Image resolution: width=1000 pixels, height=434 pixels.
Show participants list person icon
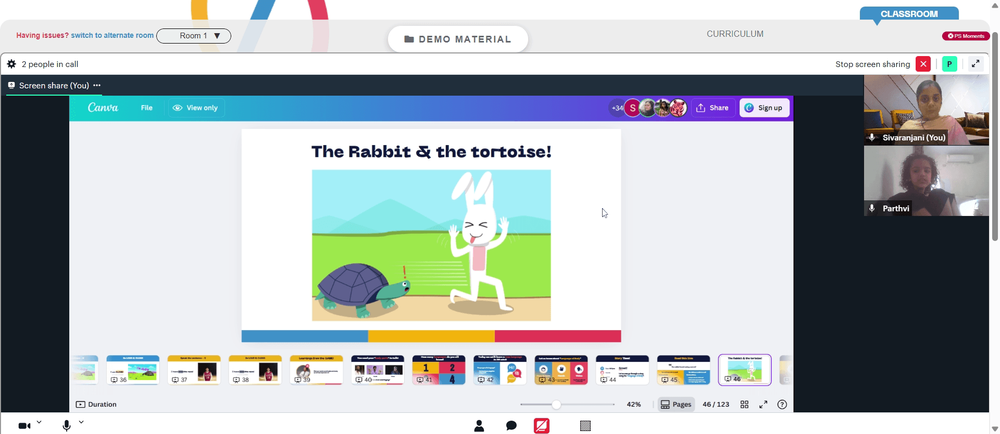pos(479,426)
